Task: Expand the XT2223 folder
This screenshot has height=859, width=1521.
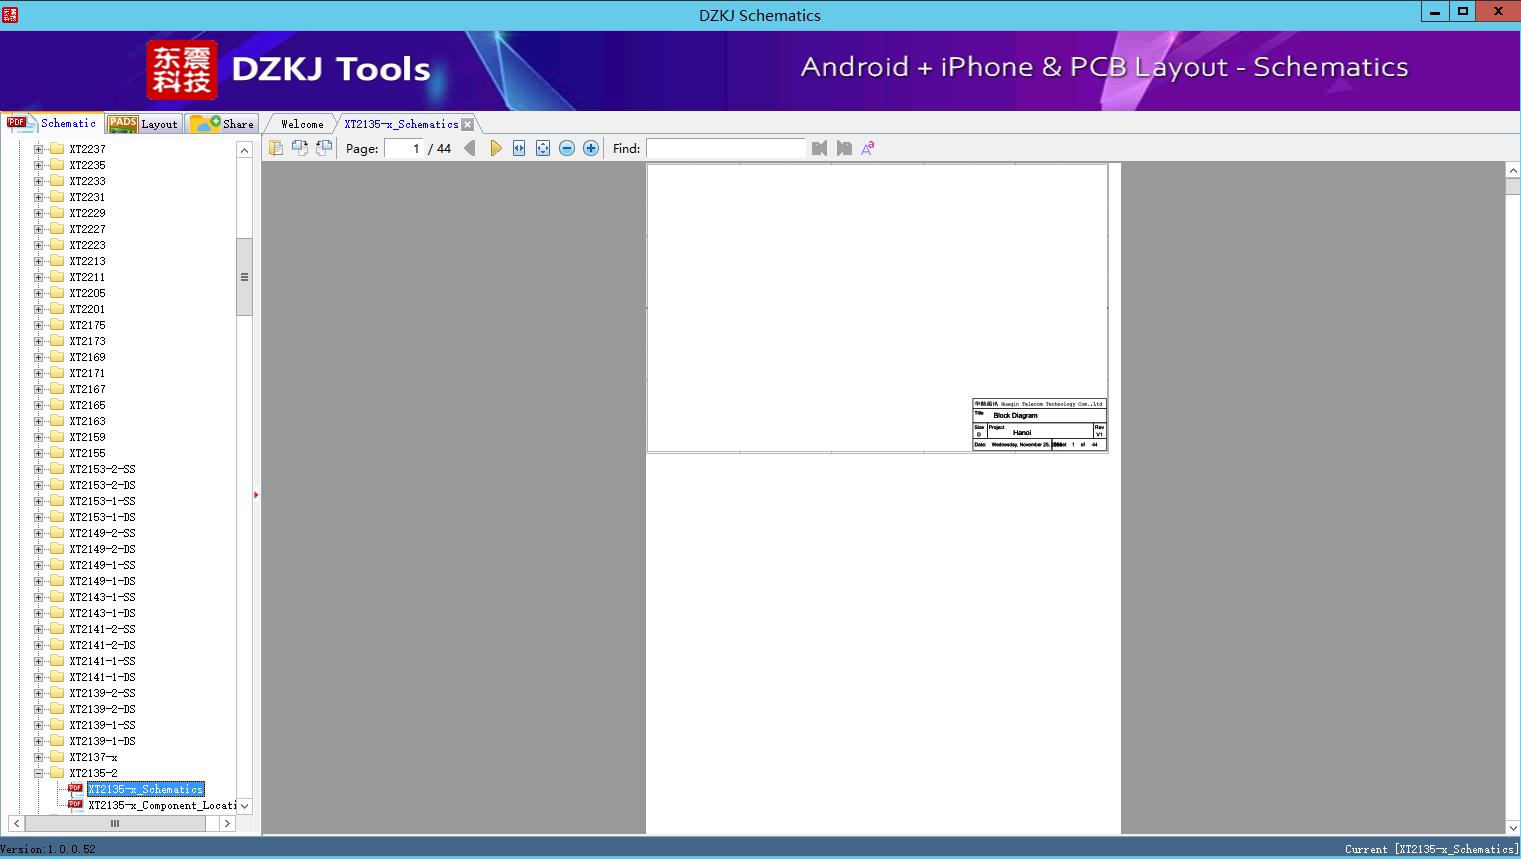Action: tap(39, 245)
